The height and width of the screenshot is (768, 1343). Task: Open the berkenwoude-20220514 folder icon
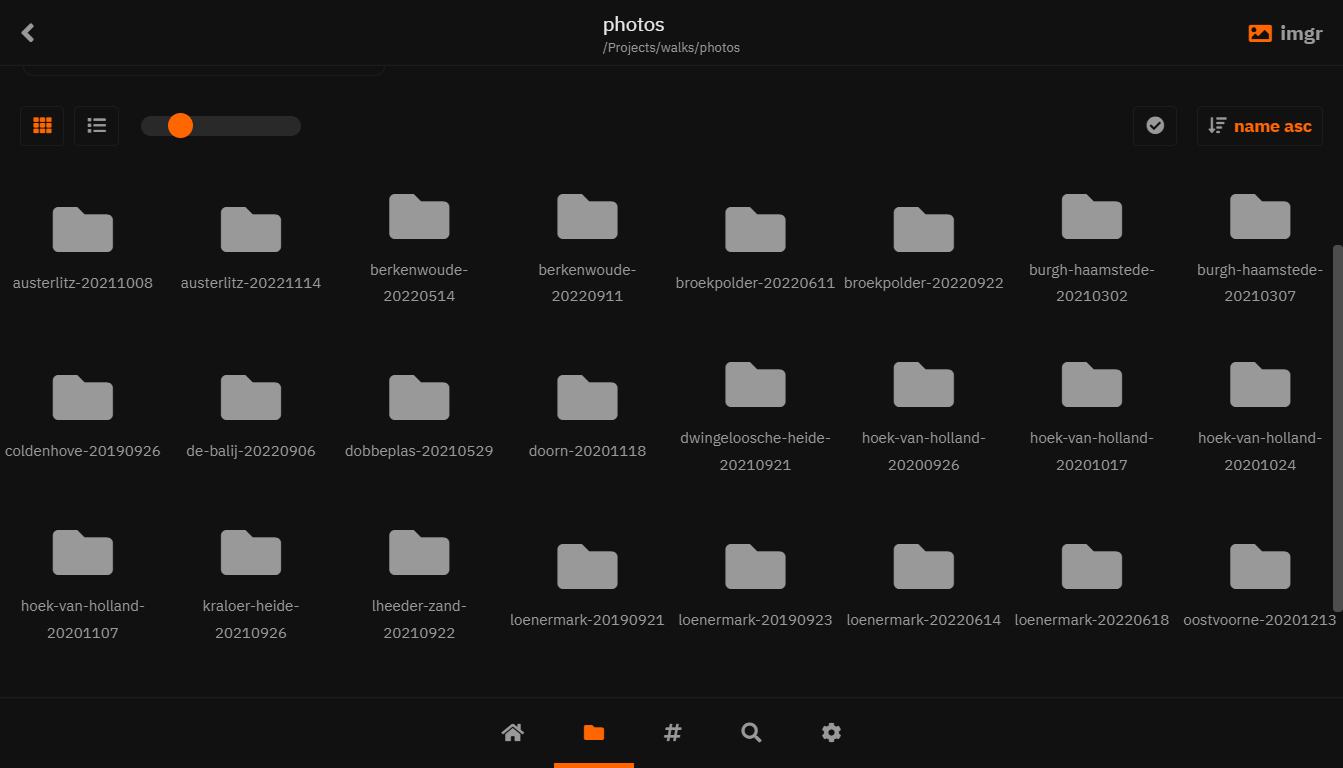[x=419, y=216]
